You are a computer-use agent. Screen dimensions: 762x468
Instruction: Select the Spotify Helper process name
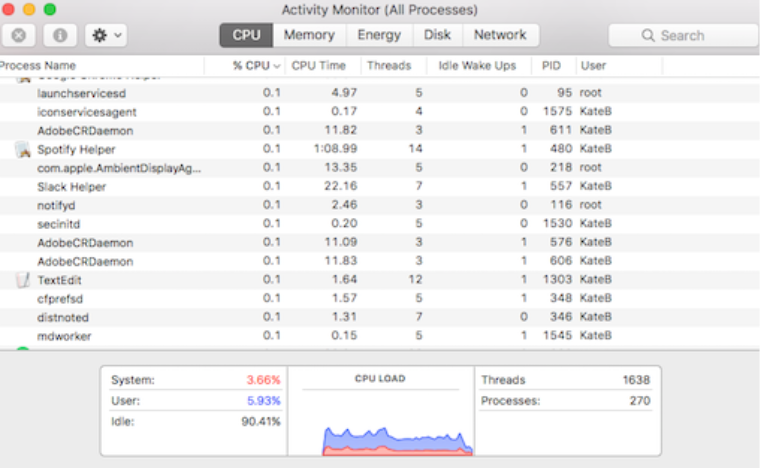tap(76, 149)
